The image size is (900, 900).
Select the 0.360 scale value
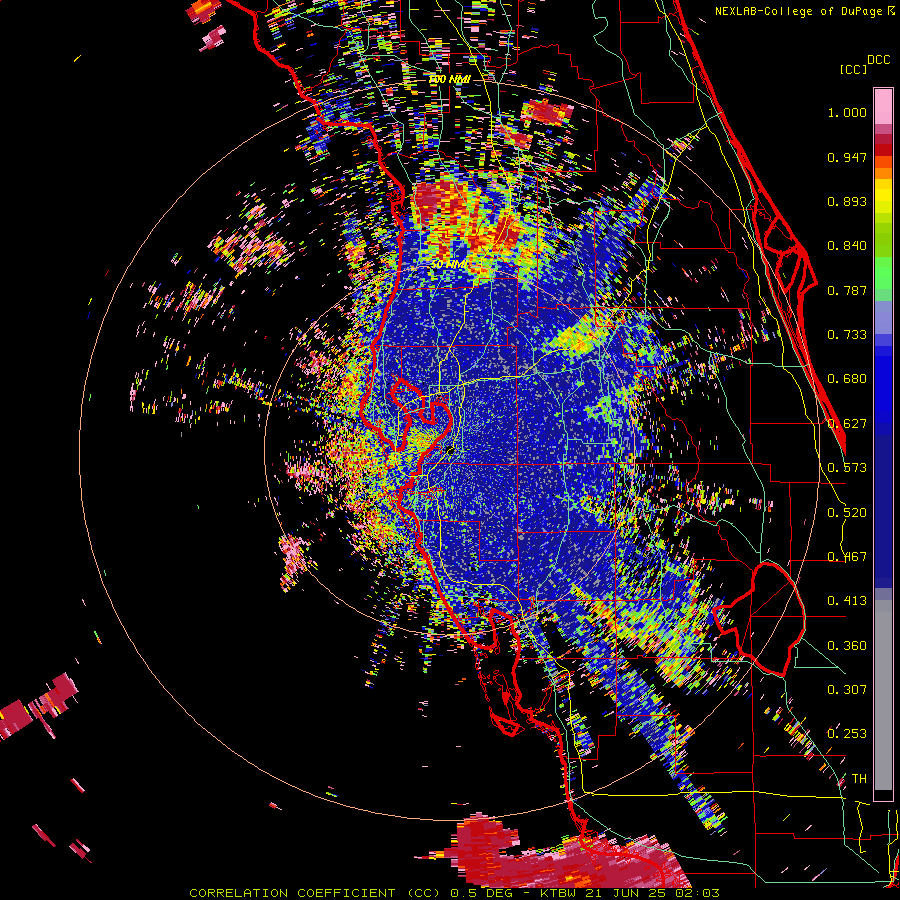(847, 646)
